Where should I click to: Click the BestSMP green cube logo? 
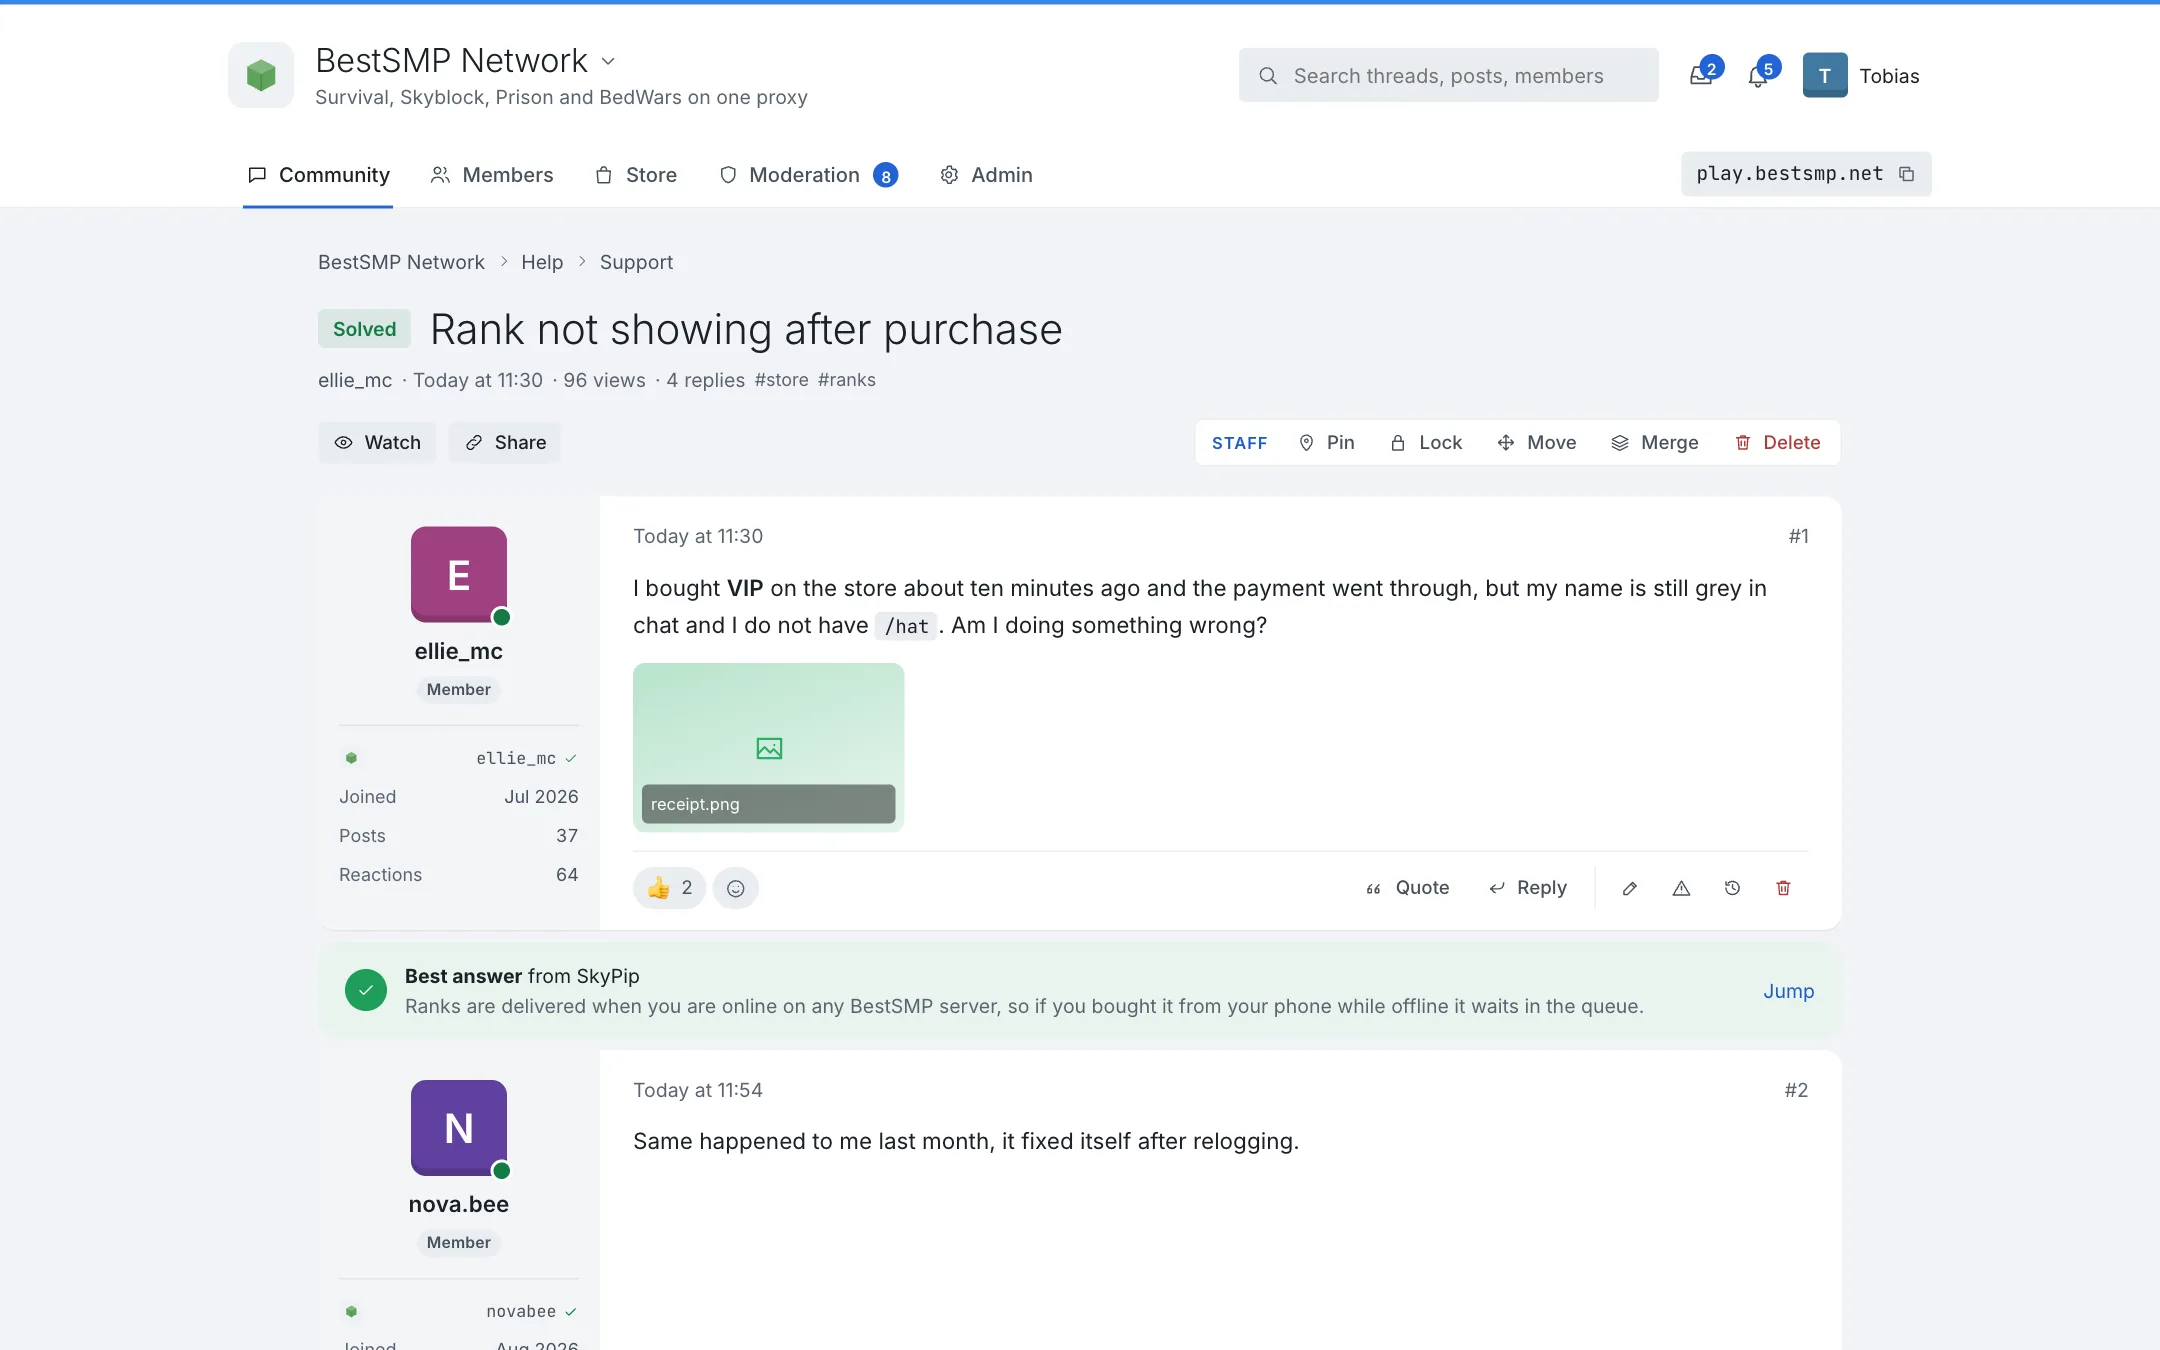[261, 75]
